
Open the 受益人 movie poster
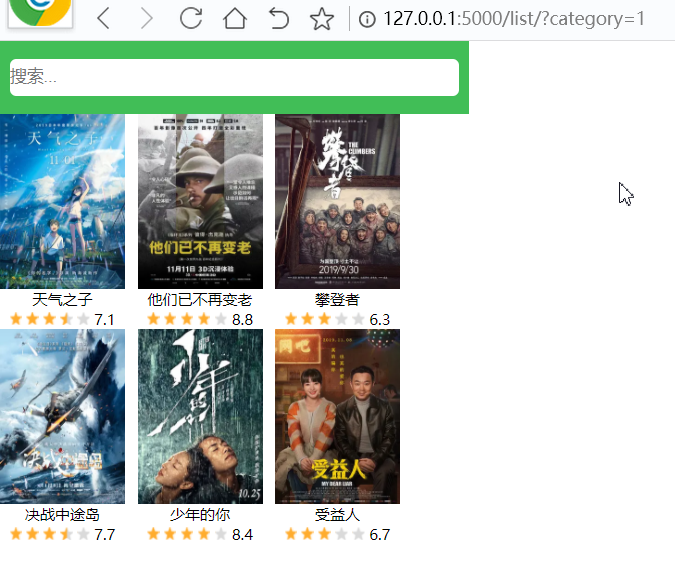coord(338,416)
